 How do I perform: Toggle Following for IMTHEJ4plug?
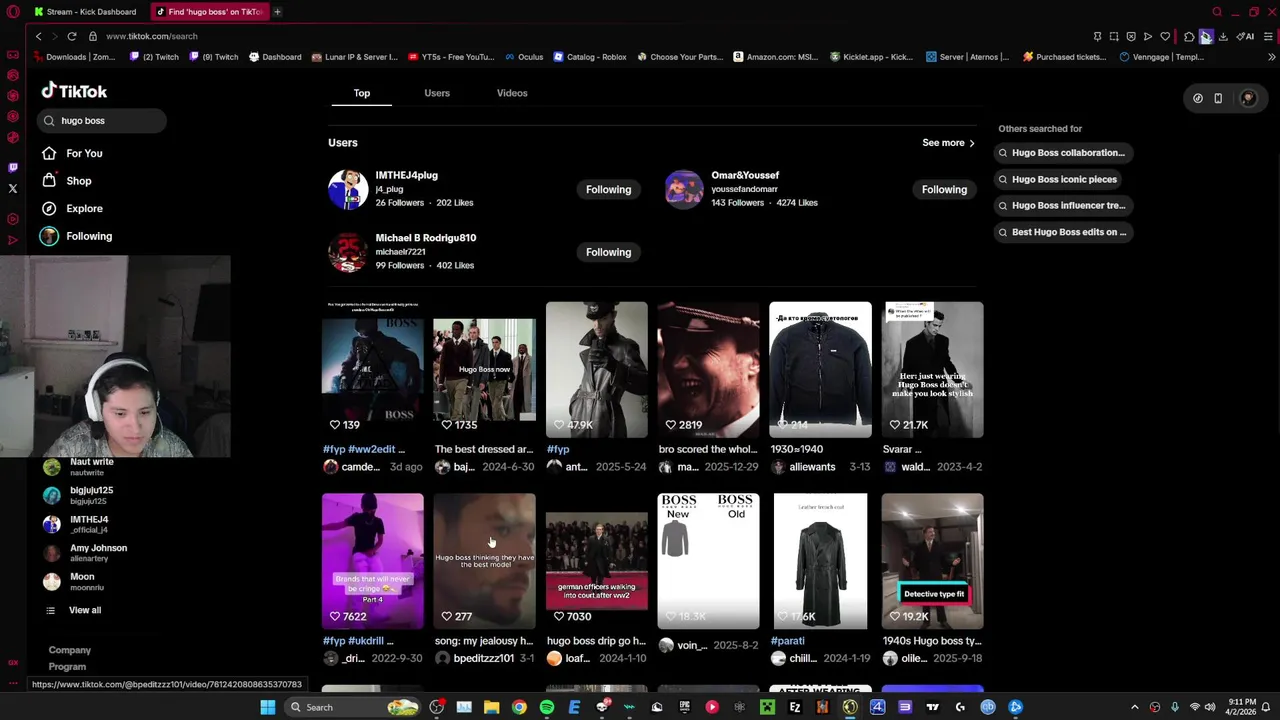608,189
